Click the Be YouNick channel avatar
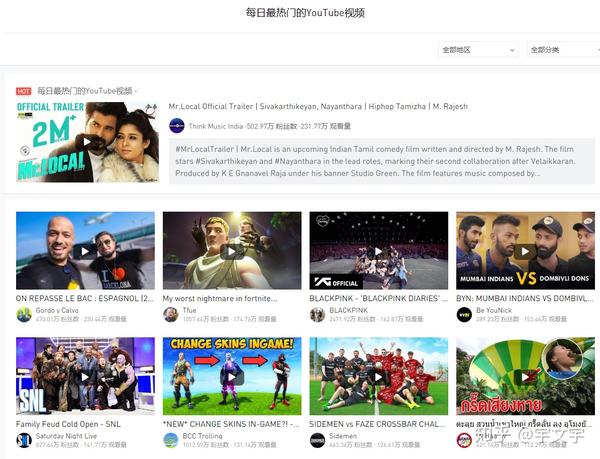Screen dimensions: 600x459 pos(464,314)
